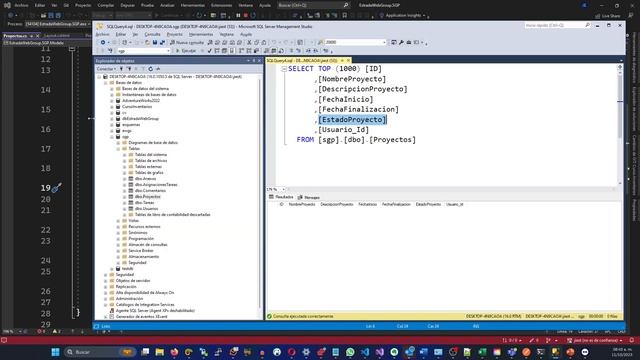Click the EstadoProyecto results column header
Image resolution: width=640 pixels, height=360 pixels.
point(428,204)
